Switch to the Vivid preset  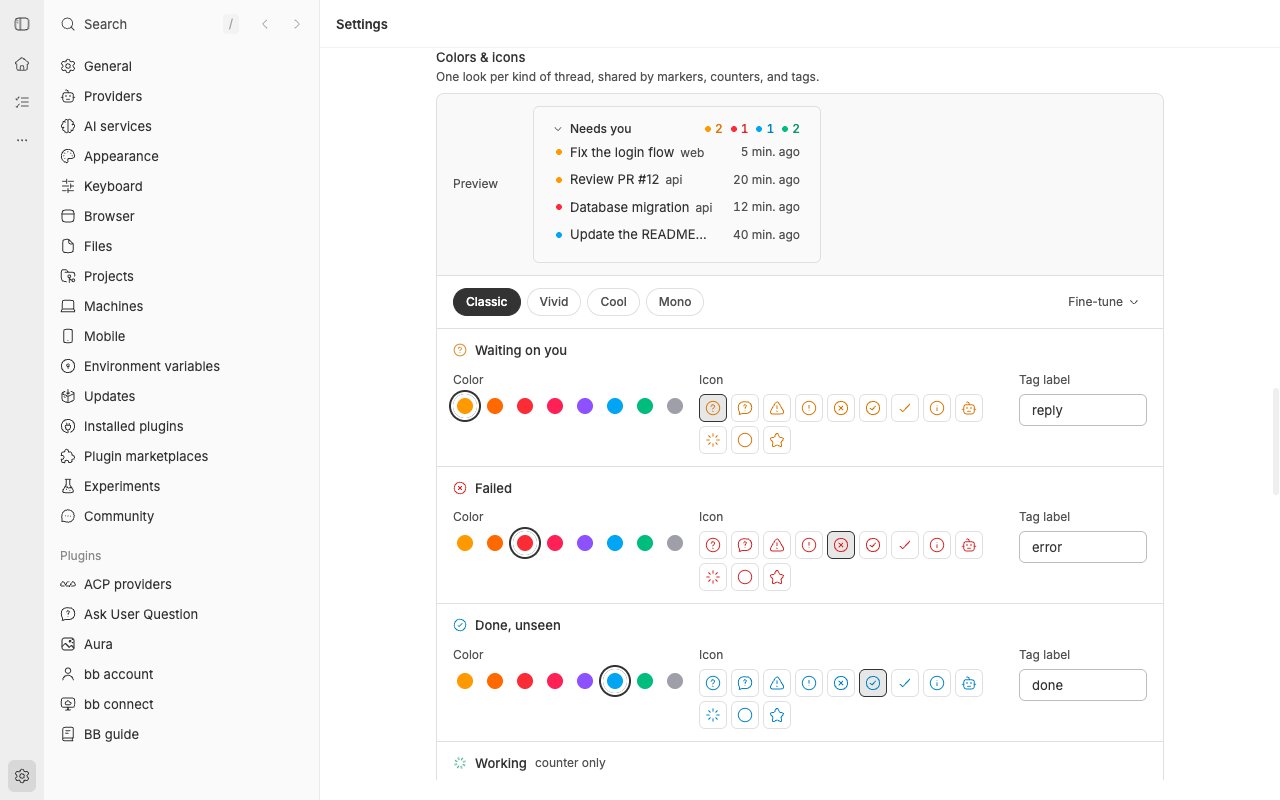coord(554,302)
